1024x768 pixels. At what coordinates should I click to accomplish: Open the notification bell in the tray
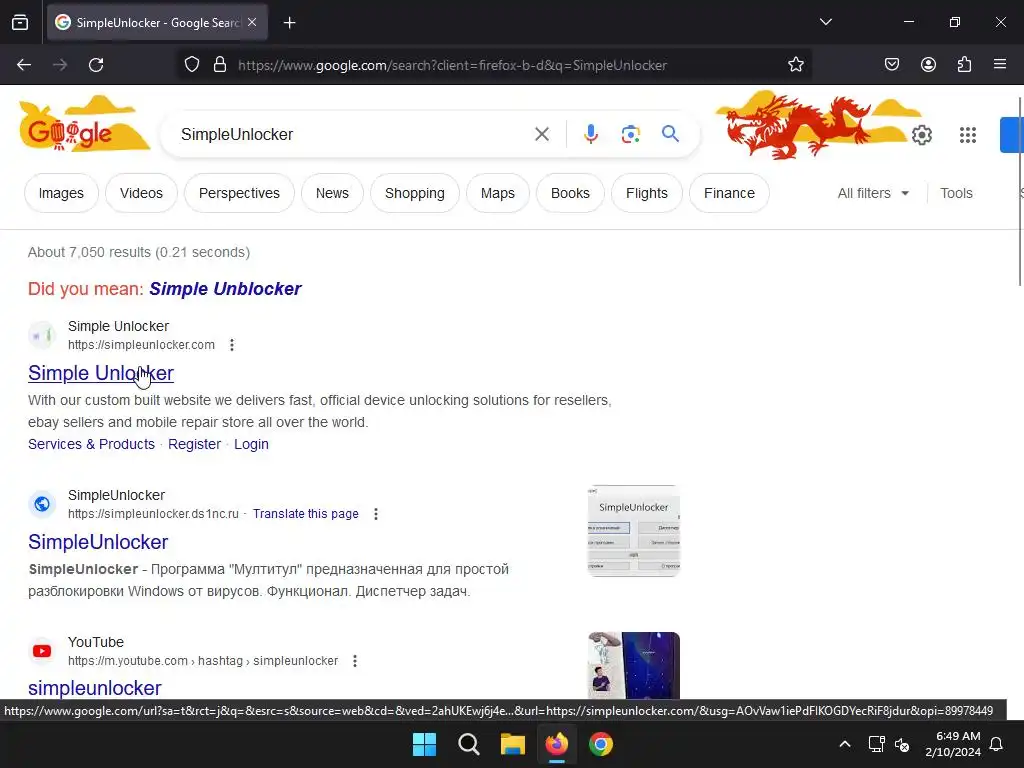pos(996,744)
